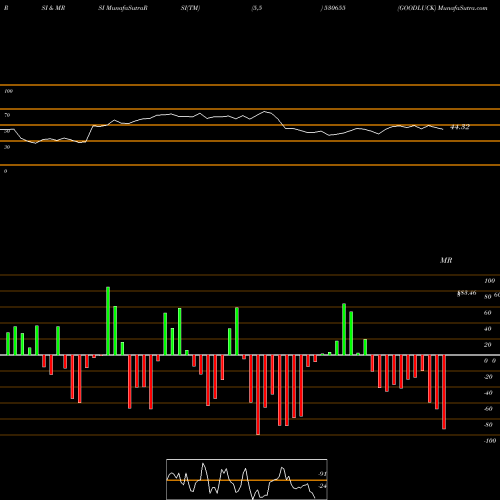Click the deepest red bar reaching -100
Viewport: 500px width, 500px height.
258,395
